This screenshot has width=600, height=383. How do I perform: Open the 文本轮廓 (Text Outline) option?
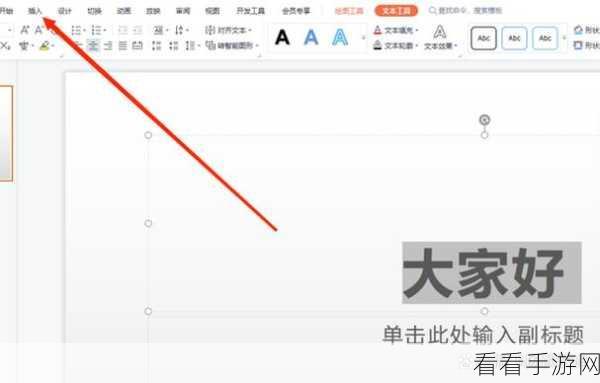pyautogui.click(x=396, y=46)
